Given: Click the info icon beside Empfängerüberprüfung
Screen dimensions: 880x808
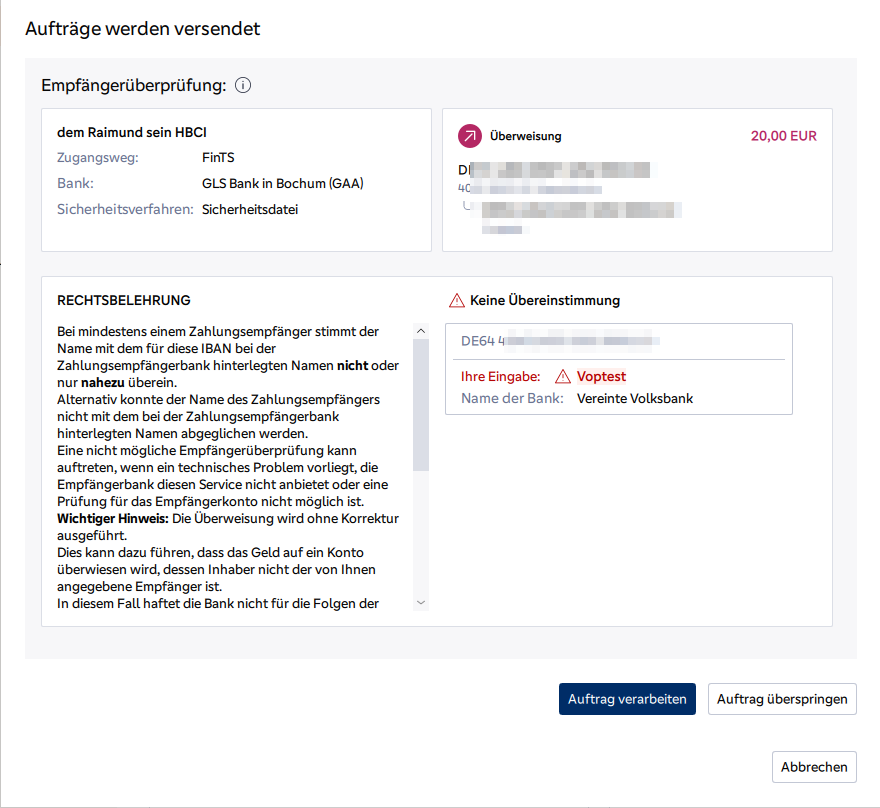Looking at the screenshot, I should point(243,86).
